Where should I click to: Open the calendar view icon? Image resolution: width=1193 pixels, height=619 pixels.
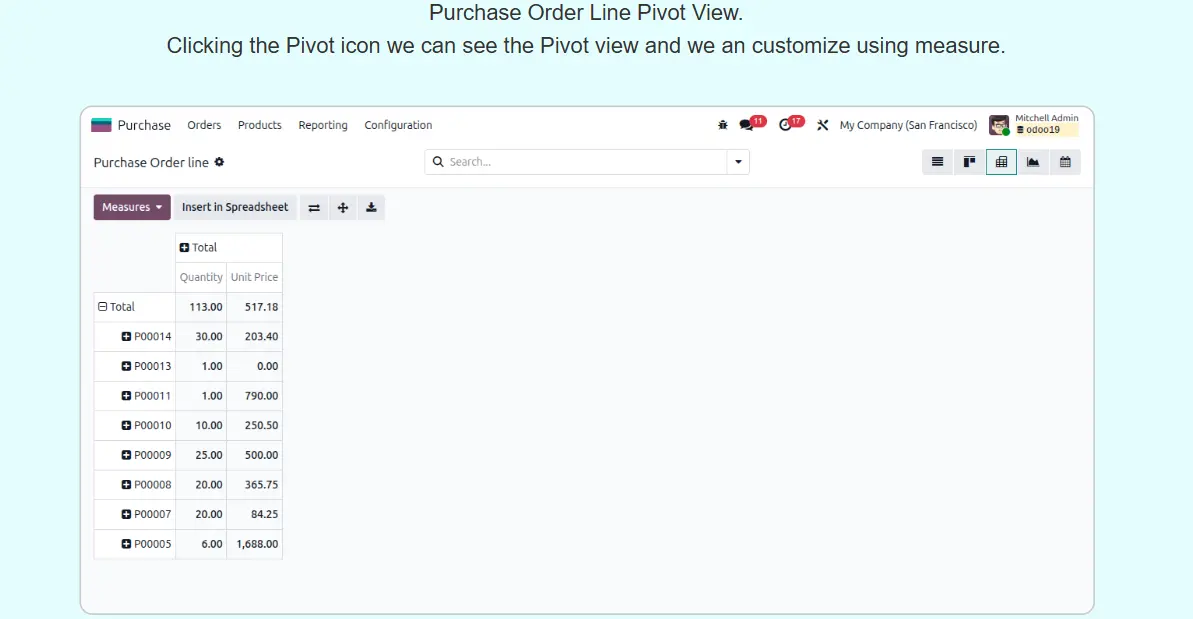pos(1065,162)
